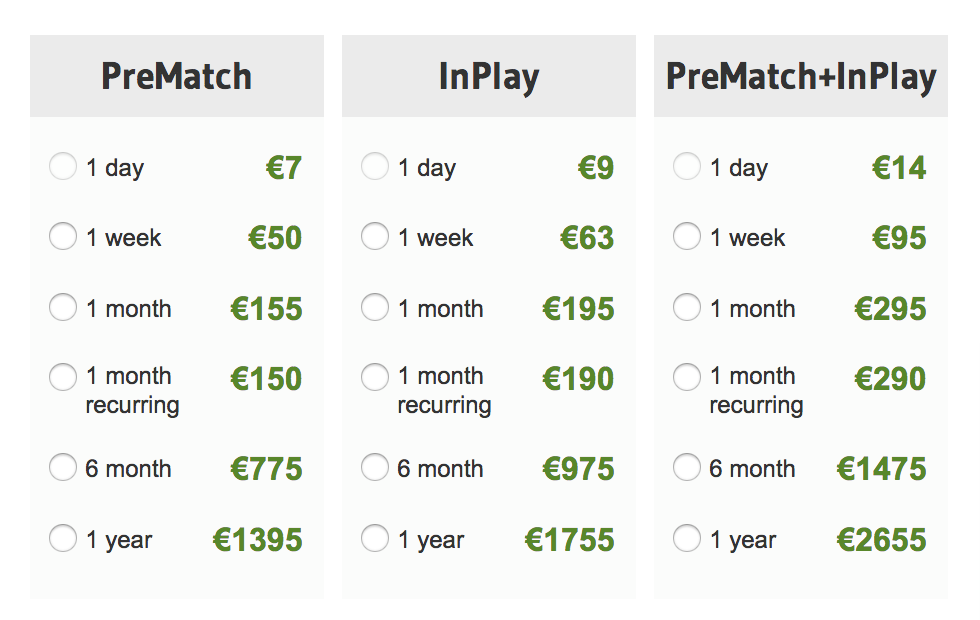Viewport: 980px width, 620px height.
Task: Choose PreMatch+InPlay 1 week €95 radio
Action: coord(686,236)
